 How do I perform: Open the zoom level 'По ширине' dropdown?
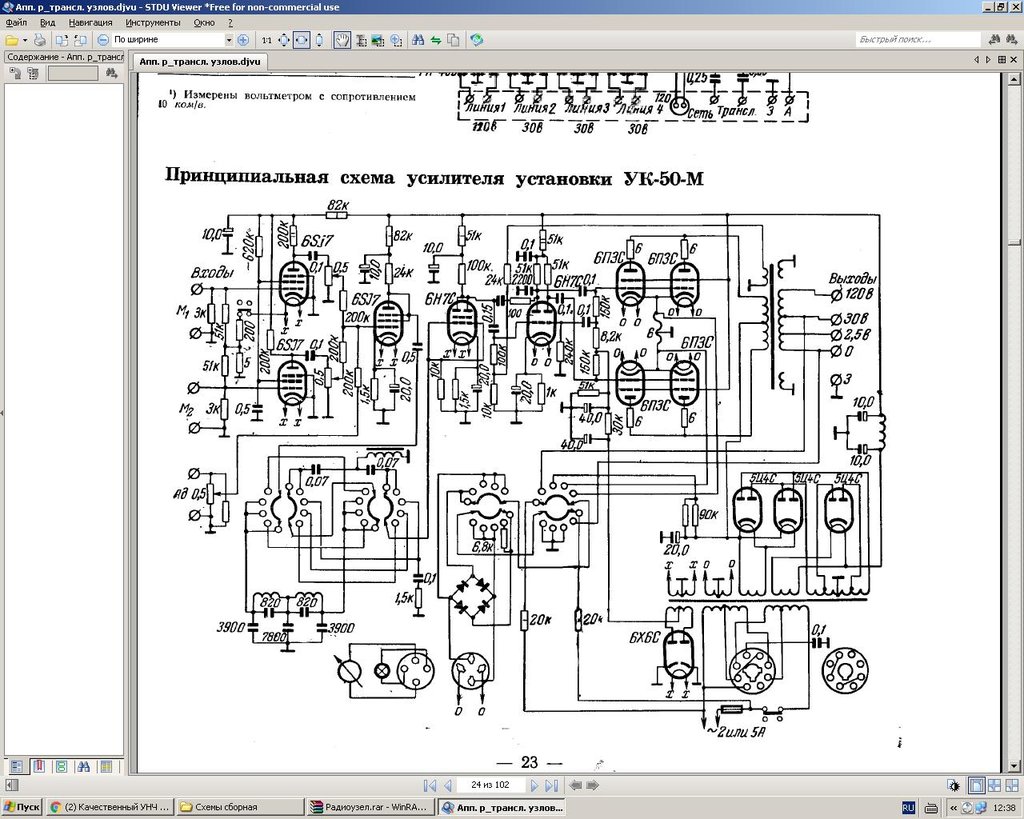[229, 40]
